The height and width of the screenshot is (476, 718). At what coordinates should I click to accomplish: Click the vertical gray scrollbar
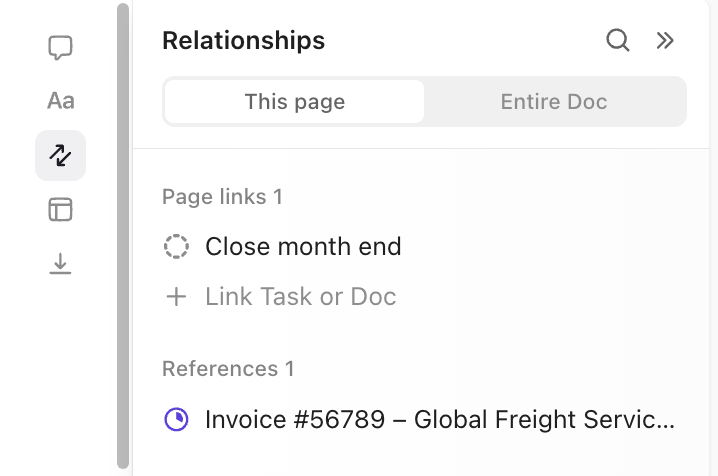pyautogui.click(x=123, y=235)
